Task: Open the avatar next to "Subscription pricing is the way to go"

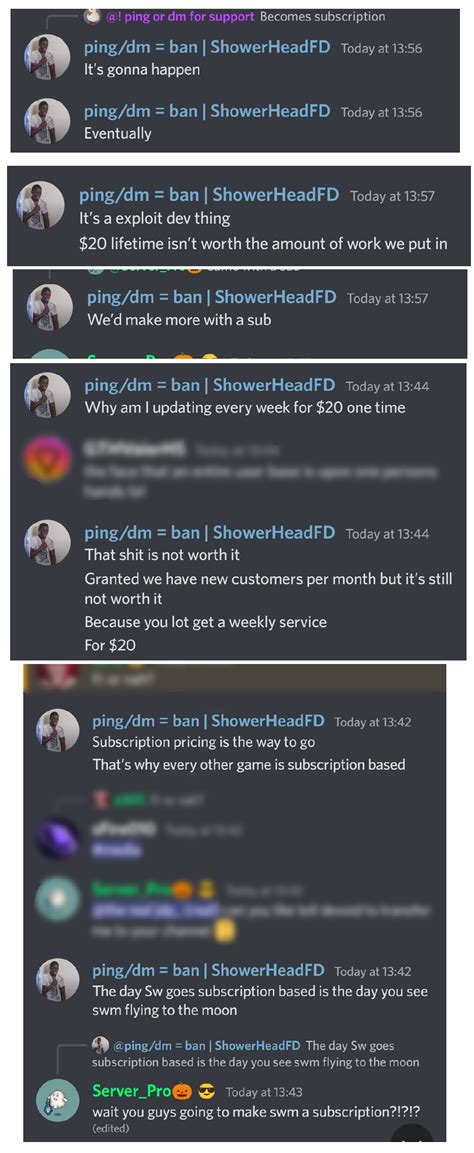Action: click(x=57, y=731)
